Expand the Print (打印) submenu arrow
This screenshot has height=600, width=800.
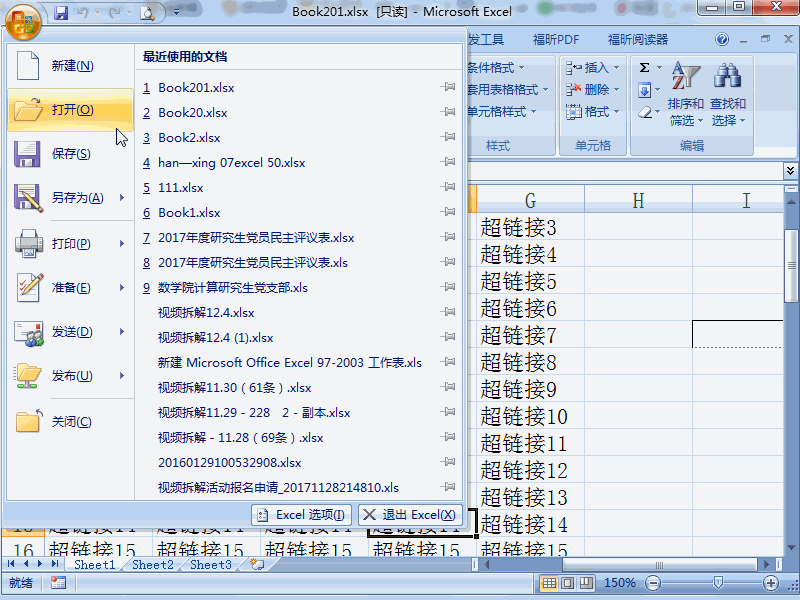tap(122, 243)
